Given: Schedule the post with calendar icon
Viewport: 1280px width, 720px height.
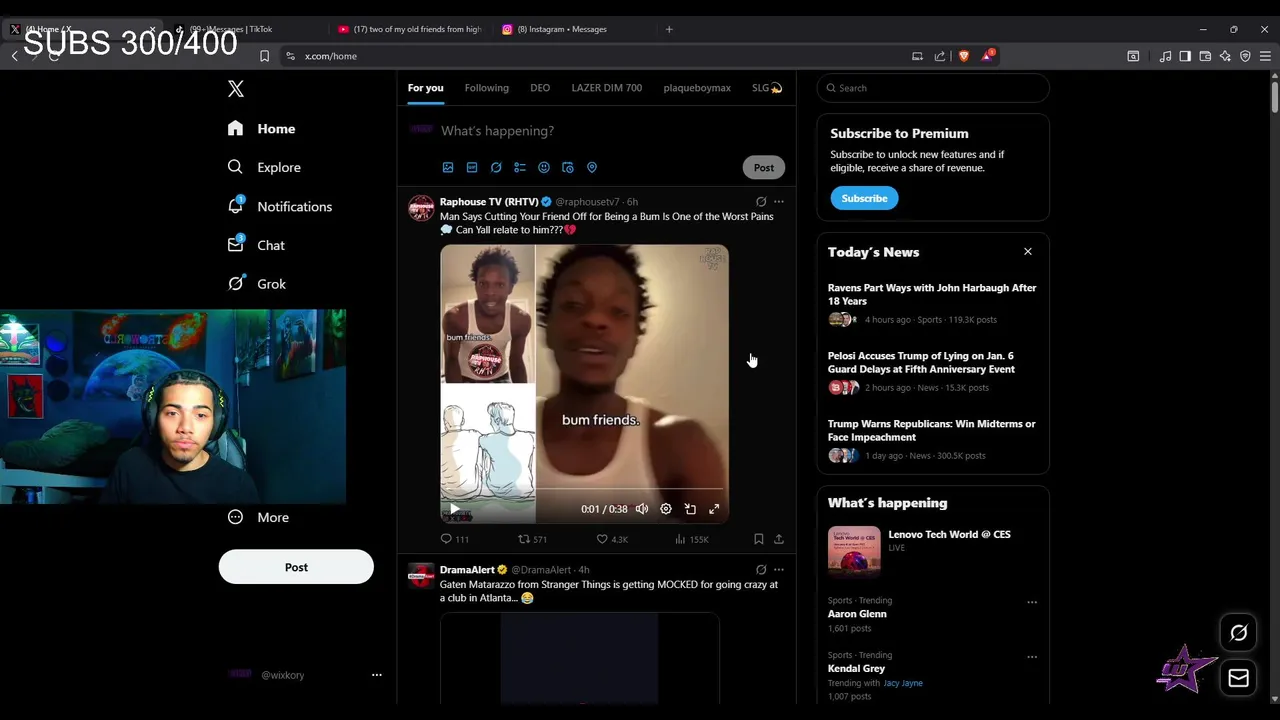Looking at the screenshot, I should [568, 168].
